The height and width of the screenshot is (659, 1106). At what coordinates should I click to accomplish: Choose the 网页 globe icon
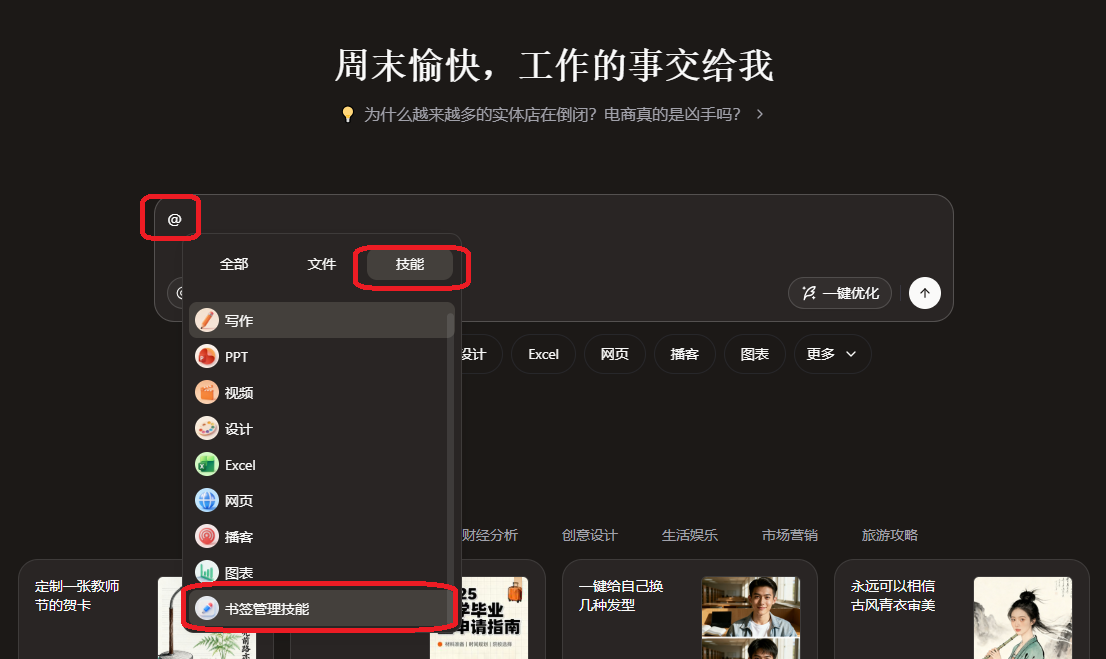pyautogui.click(x=207, y=501)
